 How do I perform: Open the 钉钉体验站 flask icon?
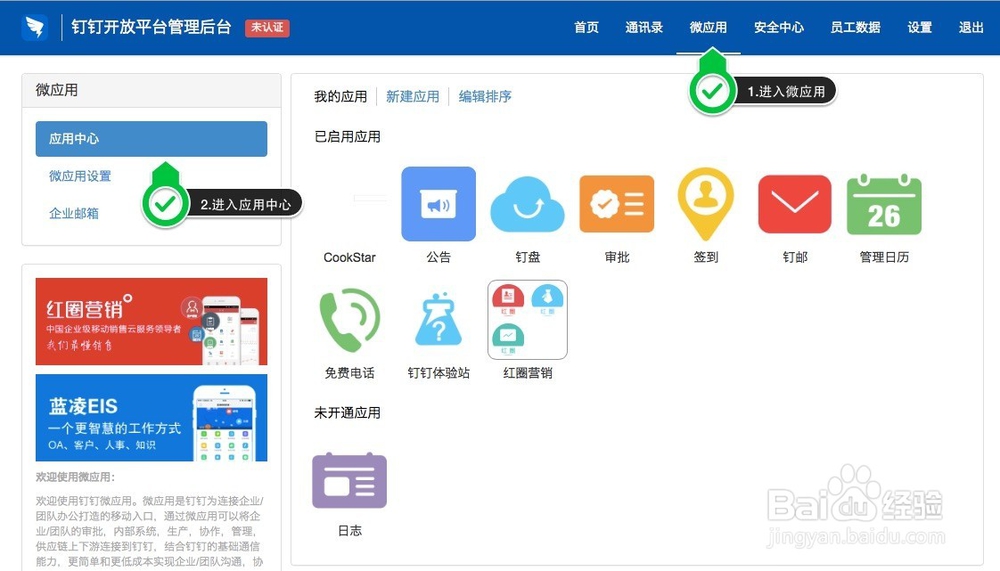[438, 319]
